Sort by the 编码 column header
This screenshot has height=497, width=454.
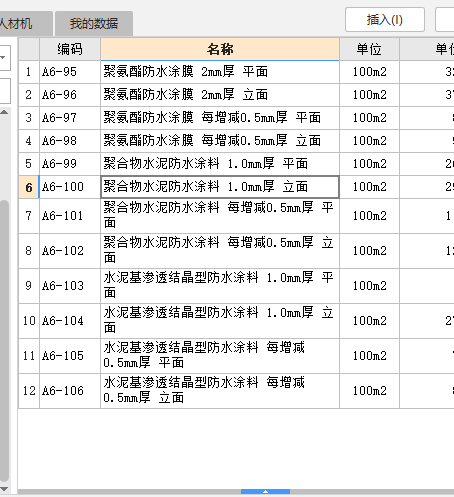point(70,49)
